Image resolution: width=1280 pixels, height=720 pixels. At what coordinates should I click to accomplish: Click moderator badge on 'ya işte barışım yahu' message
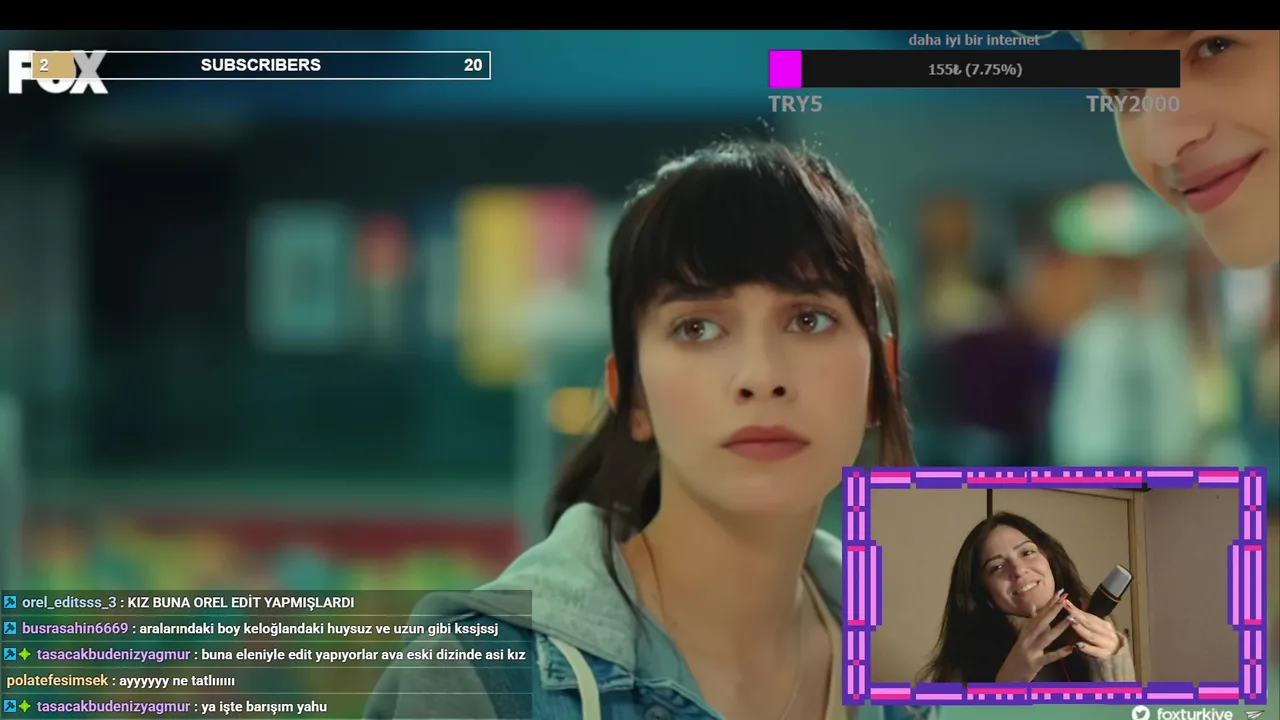click(10, 706)
